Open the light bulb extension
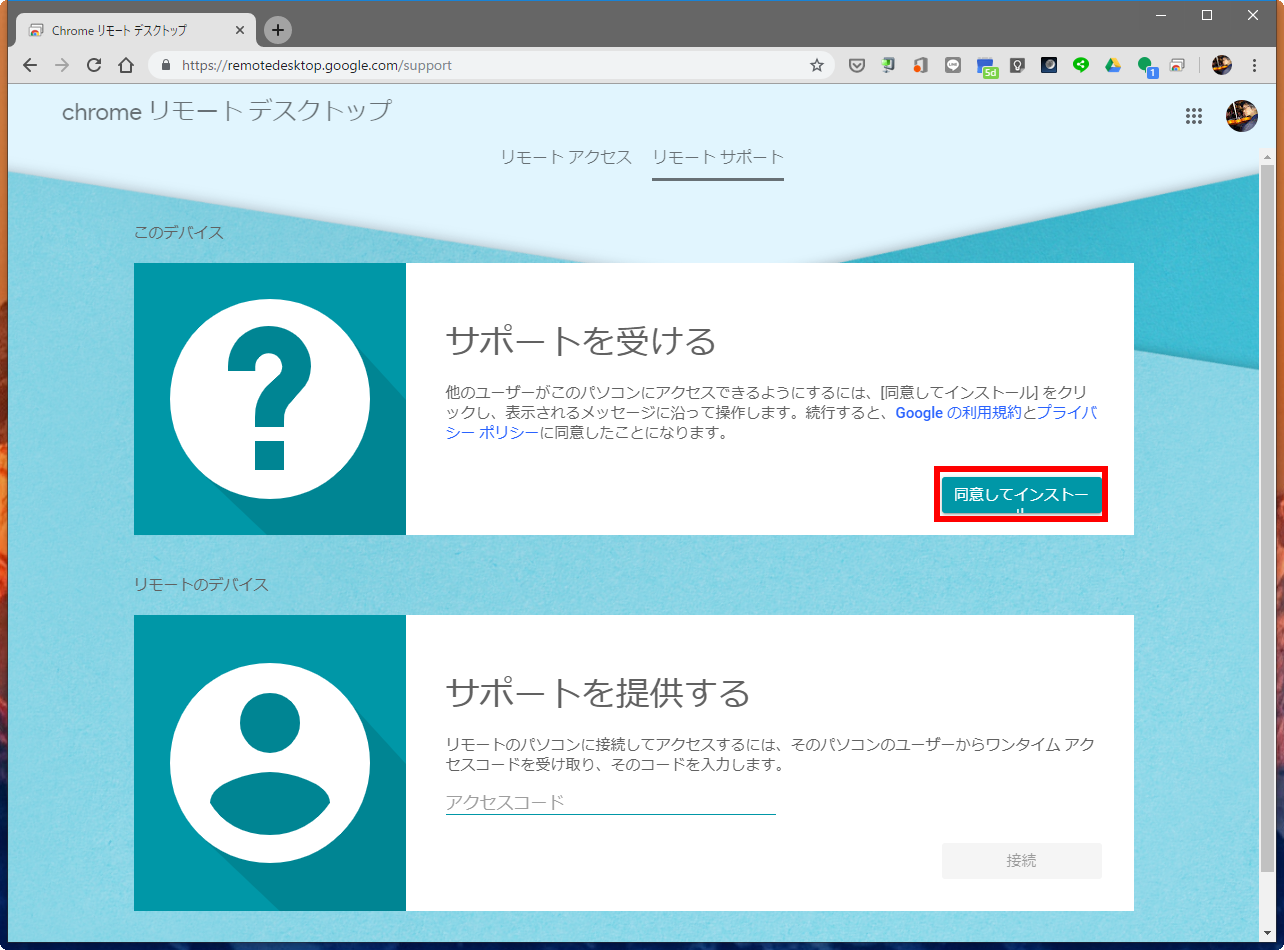This screenshot has height=950, width=1284. click(x=1017, y=65)
